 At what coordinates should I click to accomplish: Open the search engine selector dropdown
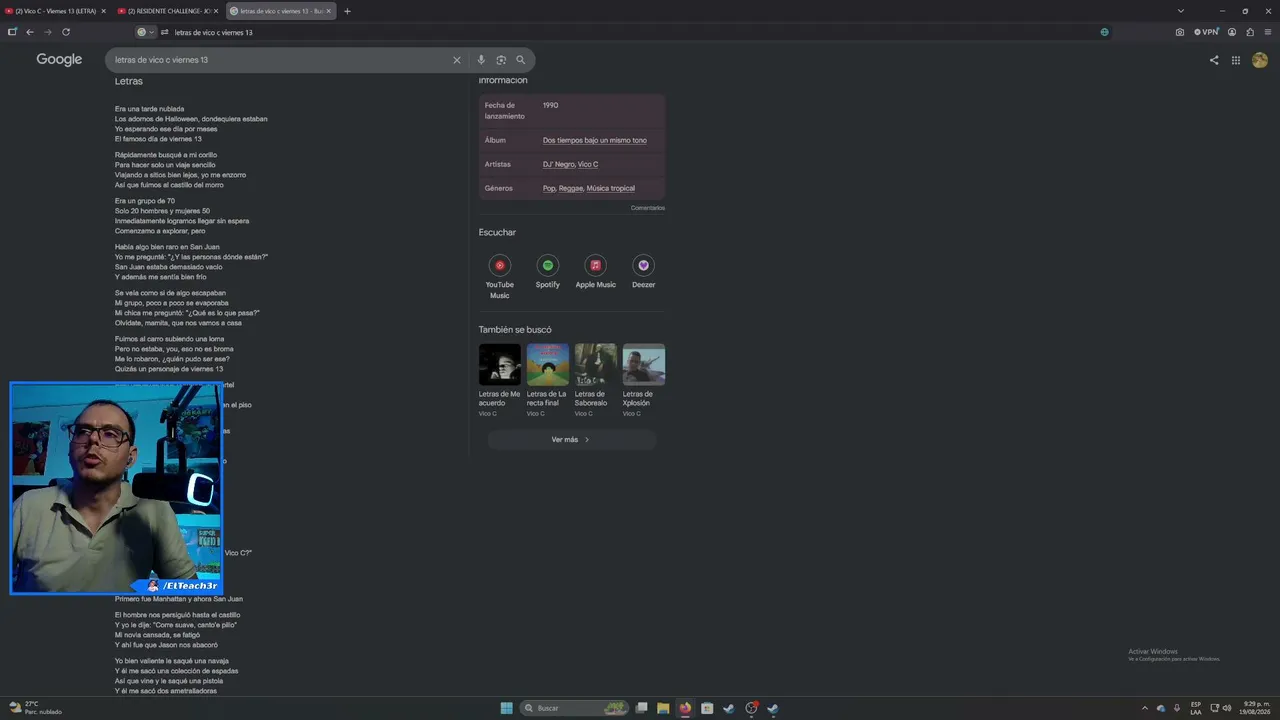[145, 32]
